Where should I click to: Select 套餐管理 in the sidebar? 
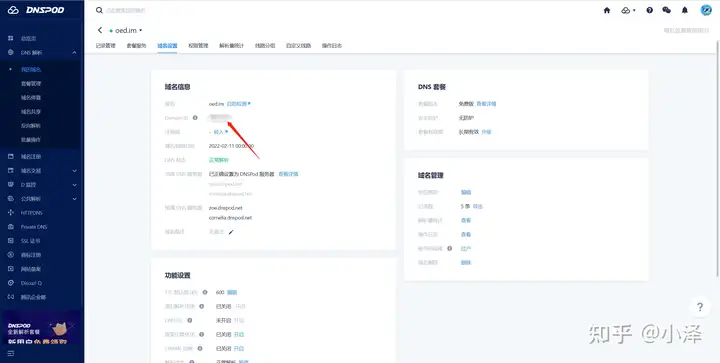click(31, 84)
